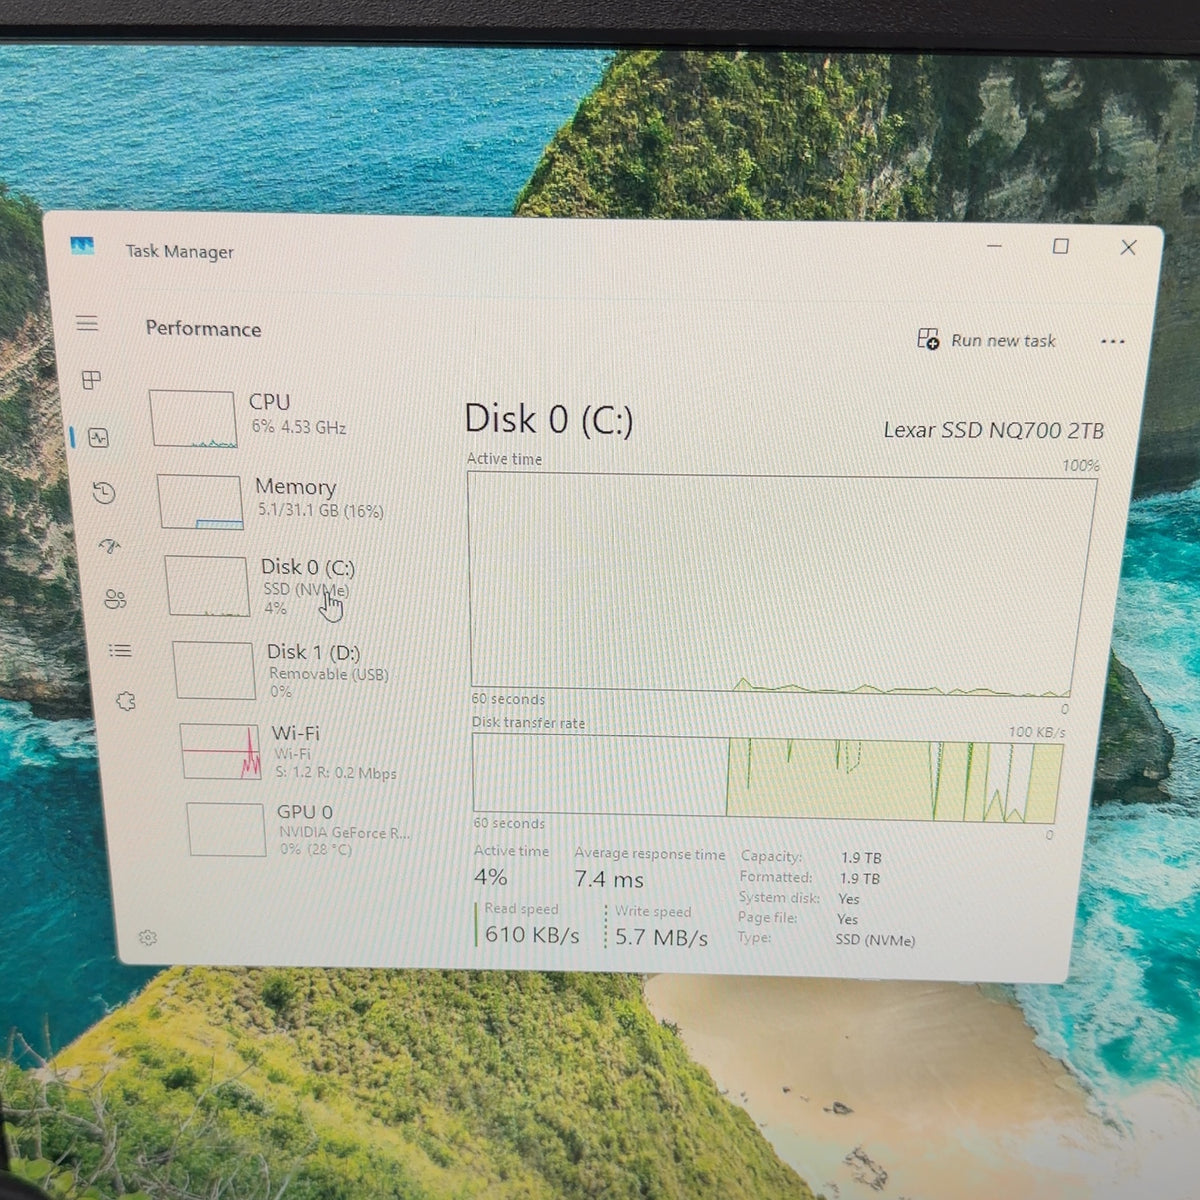The image size is (1200, 1200).
Task: Open Task Manager settings gear
Action: pos(148,937)
